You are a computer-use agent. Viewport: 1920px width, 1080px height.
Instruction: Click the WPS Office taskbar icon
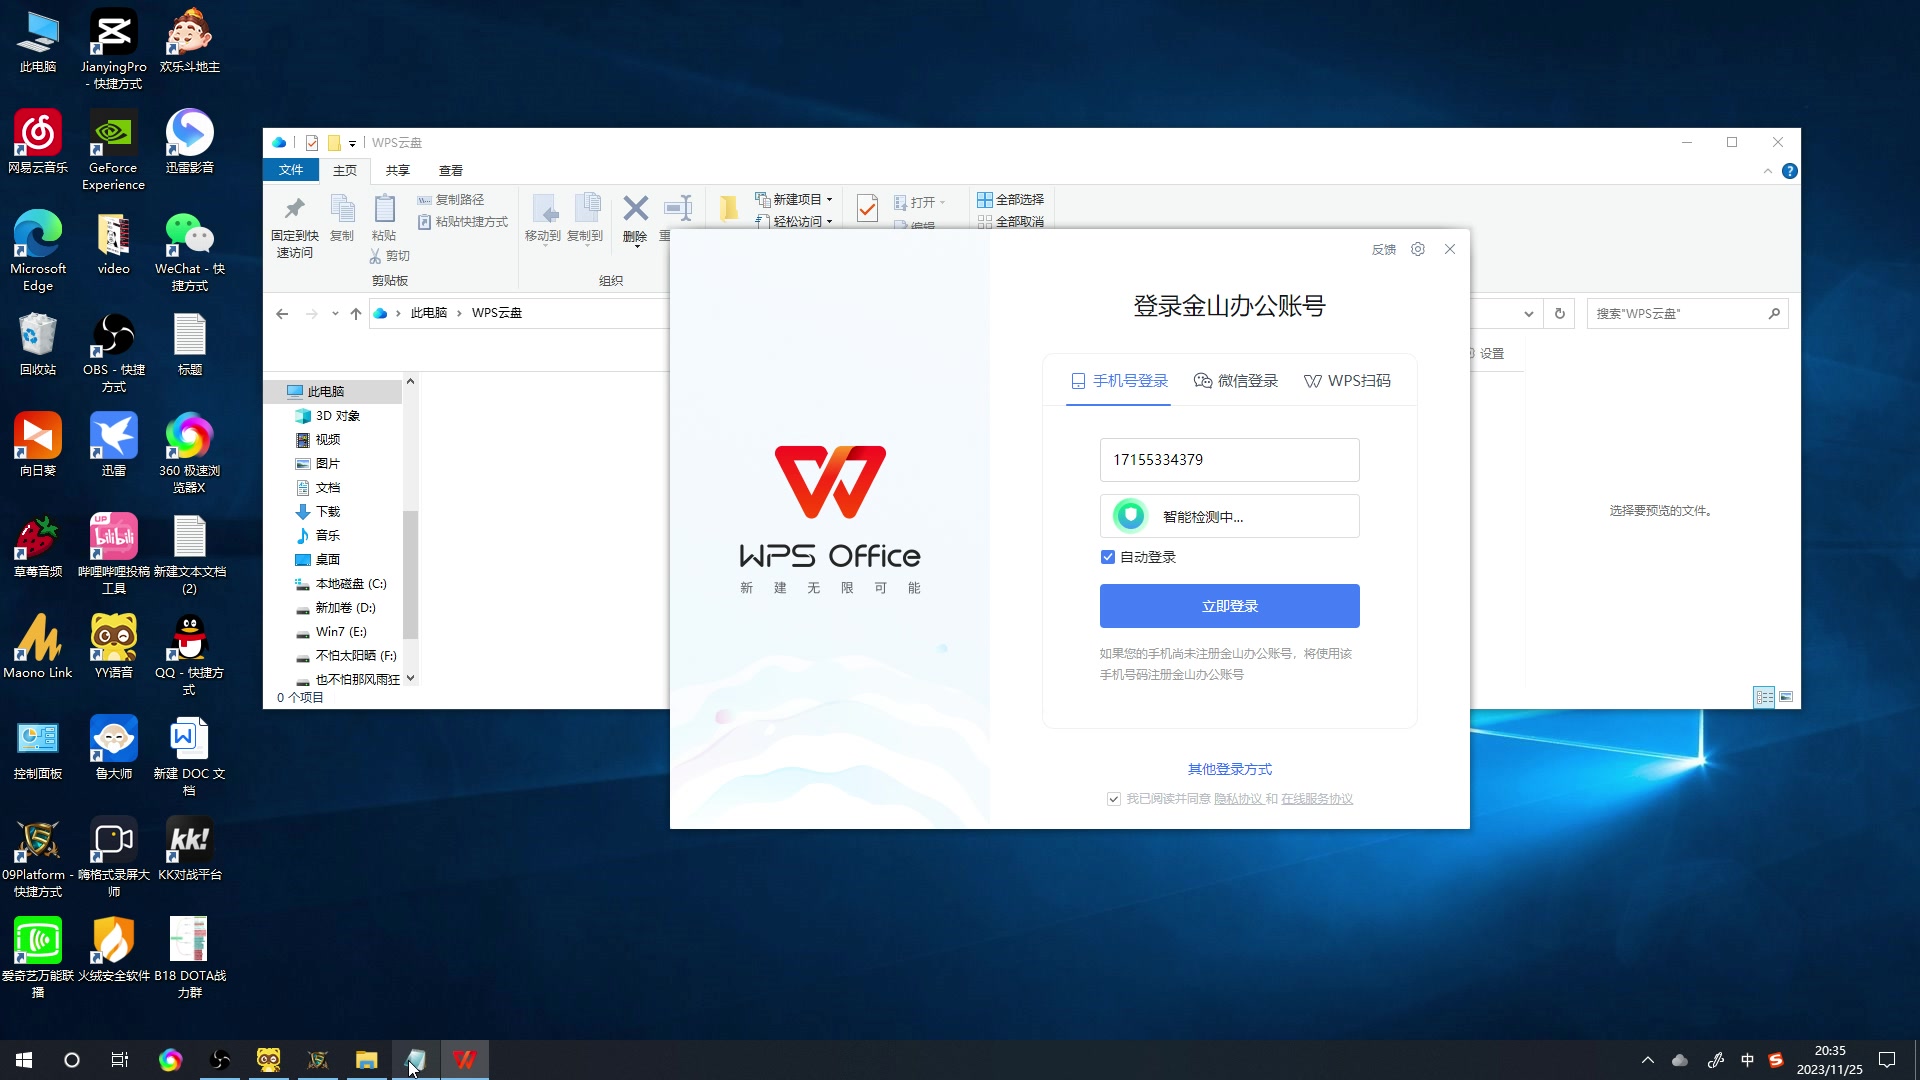464,1060
